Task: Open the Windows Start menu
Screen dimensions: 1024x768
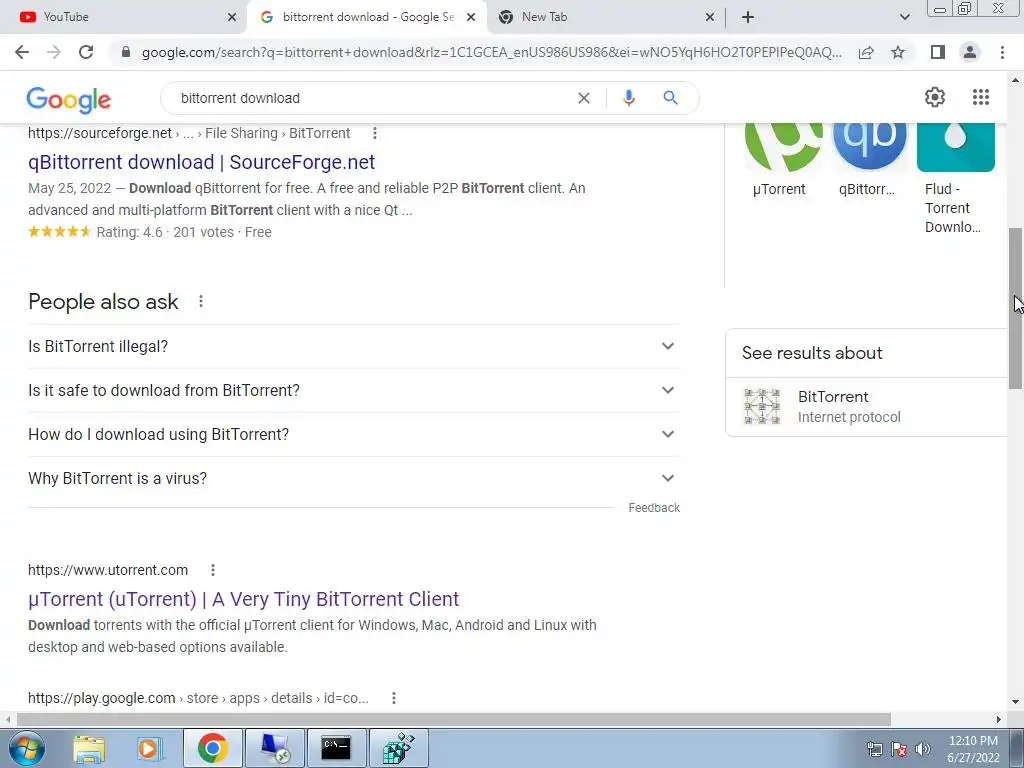Action: pyautogui.click(x=27, y=748)
